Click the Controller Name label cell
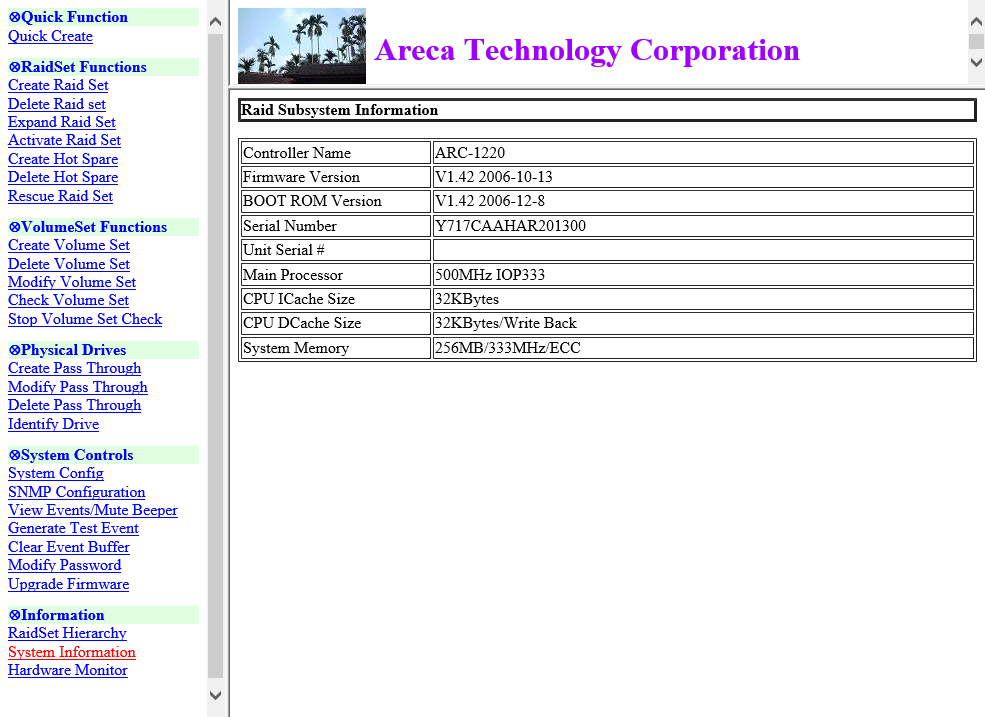Viewport: 985px width, 717px height. point(335,153)
